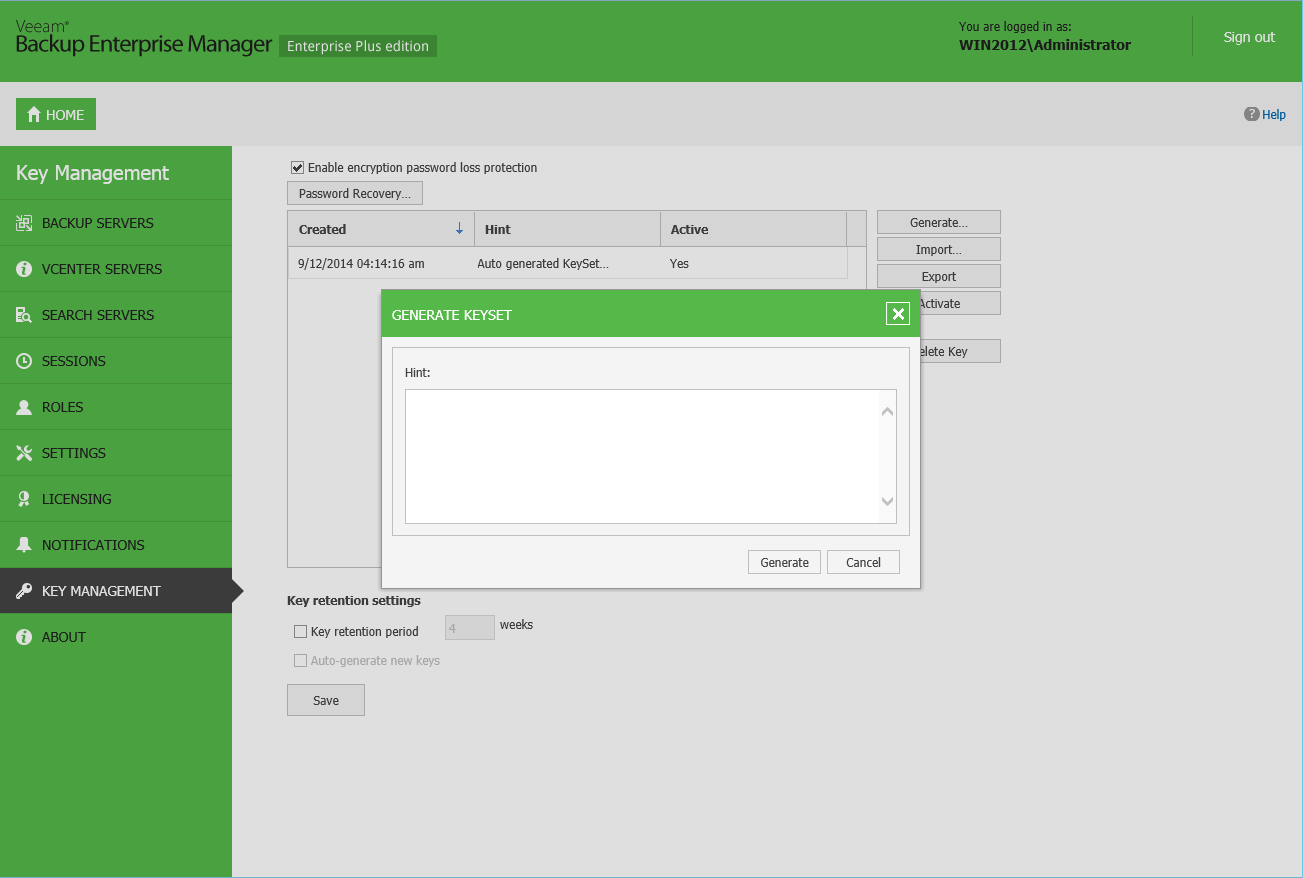This screenshot has width=1303, height=878.
Task: Click the 'Yes' active status cell
Action: [x=679, y=264]
